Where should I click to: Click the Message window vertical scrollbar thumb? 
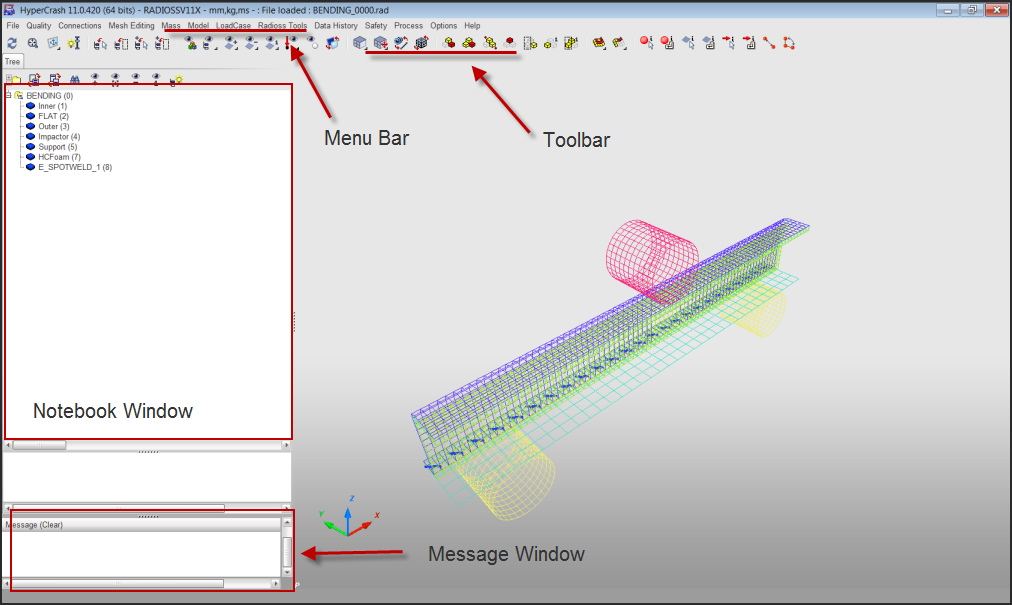coord(287,551)
